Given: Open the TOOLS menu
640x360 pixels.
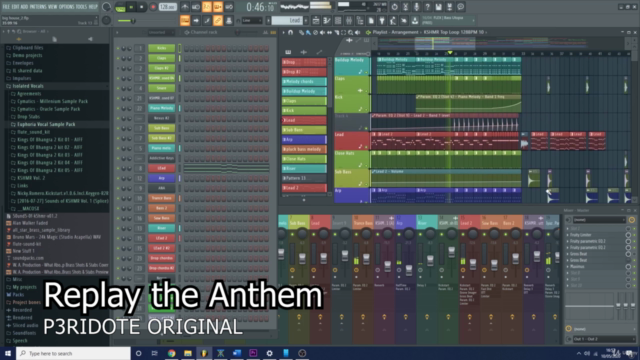Looking at the screenshot, I should pyautogui.click(x=81, y=7).
